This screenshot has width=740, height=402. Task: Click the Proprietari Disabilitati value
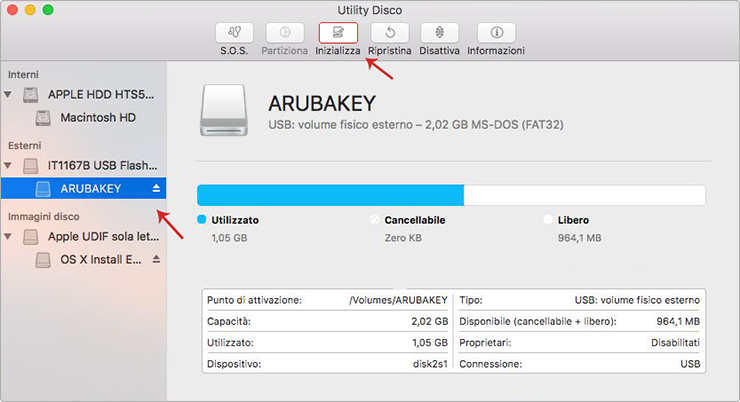coord(675,343)
